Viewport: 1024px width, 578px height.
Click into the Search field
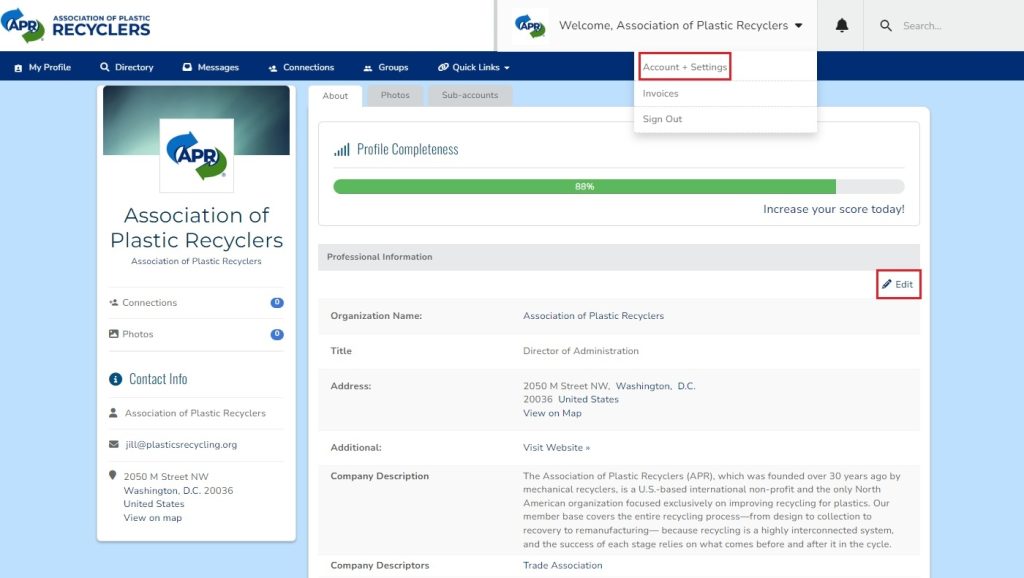coord(959,26)
